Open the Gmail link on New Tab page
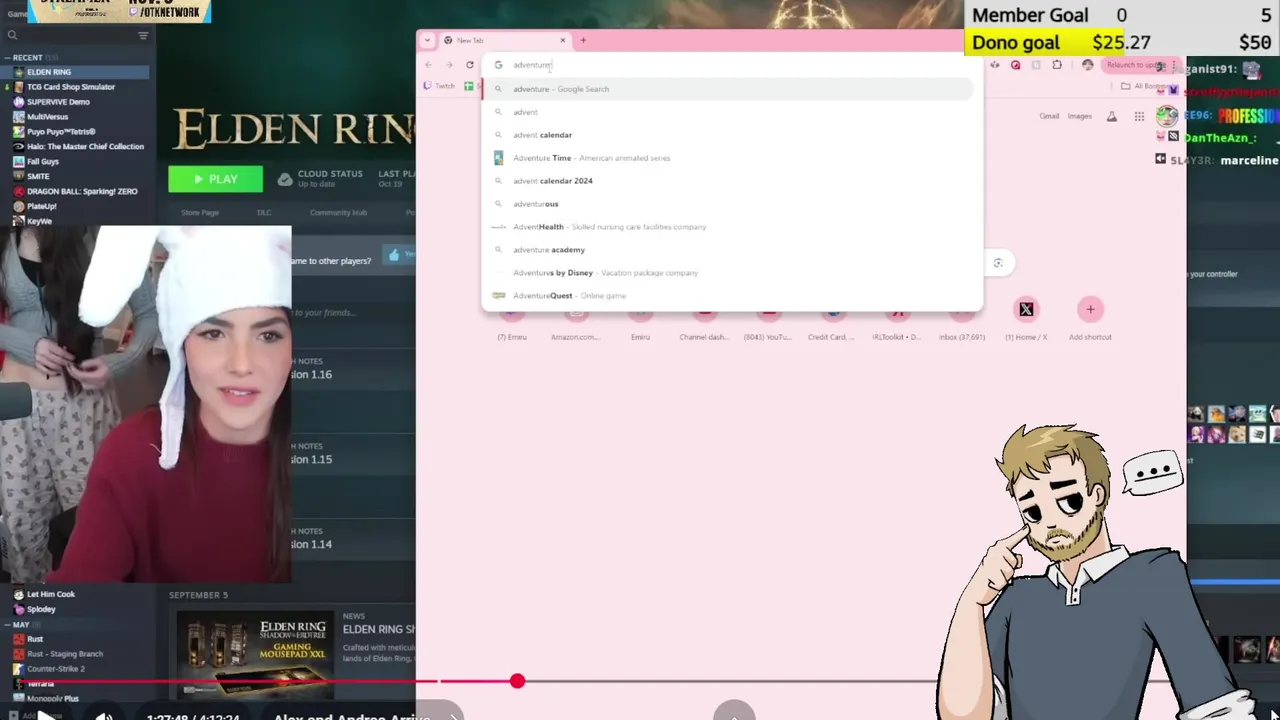Image resolution: width=1280 pixels, height=720 pixels. [1049, 116]
